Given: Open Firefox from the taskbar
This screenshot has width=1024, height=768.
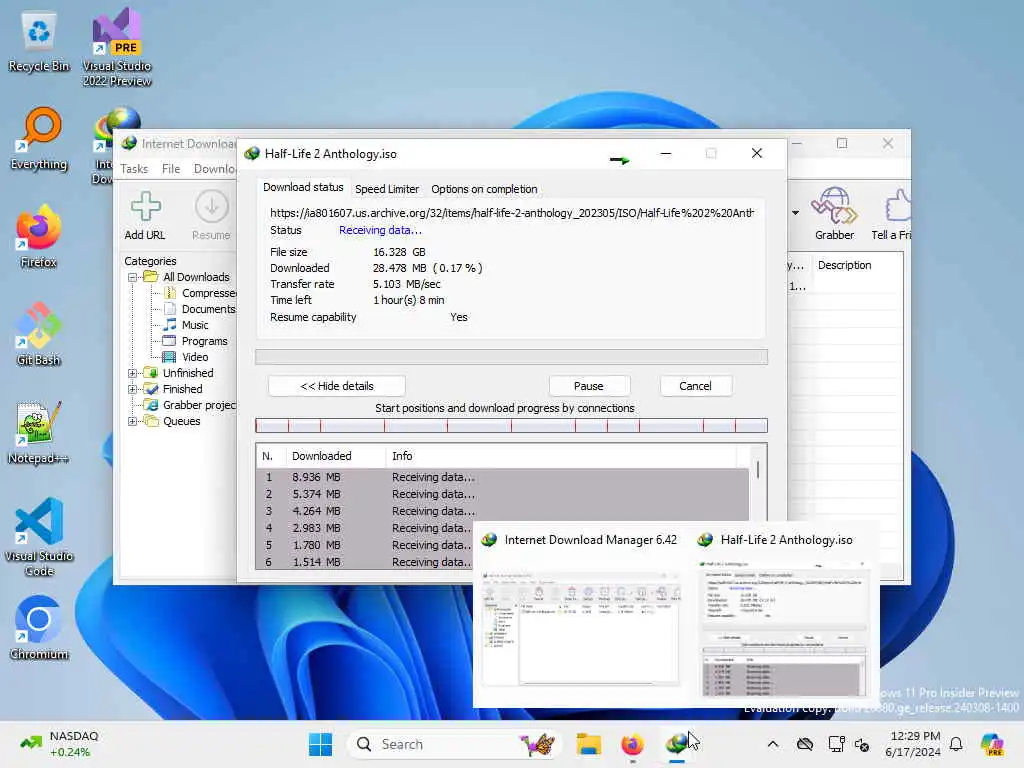Looking at the screenshot, I should click(x=632, y=744).
